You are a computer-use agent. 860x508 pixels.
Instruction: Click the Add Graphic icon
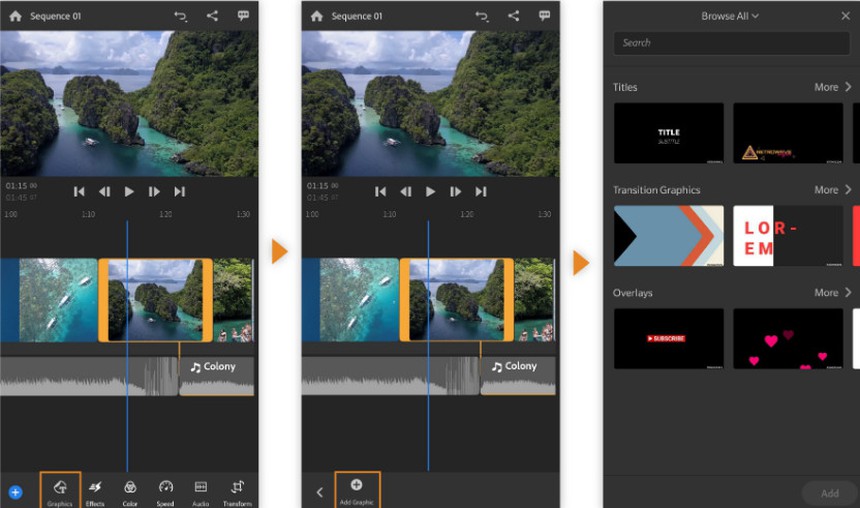pos(357,489)
